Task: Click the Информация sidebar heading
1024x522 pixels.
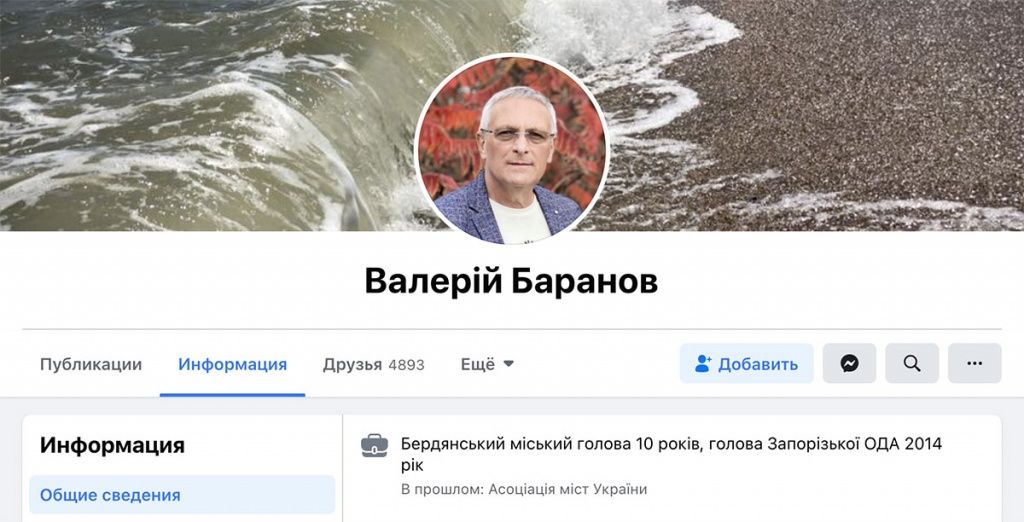Action: (x=112, y=446)
